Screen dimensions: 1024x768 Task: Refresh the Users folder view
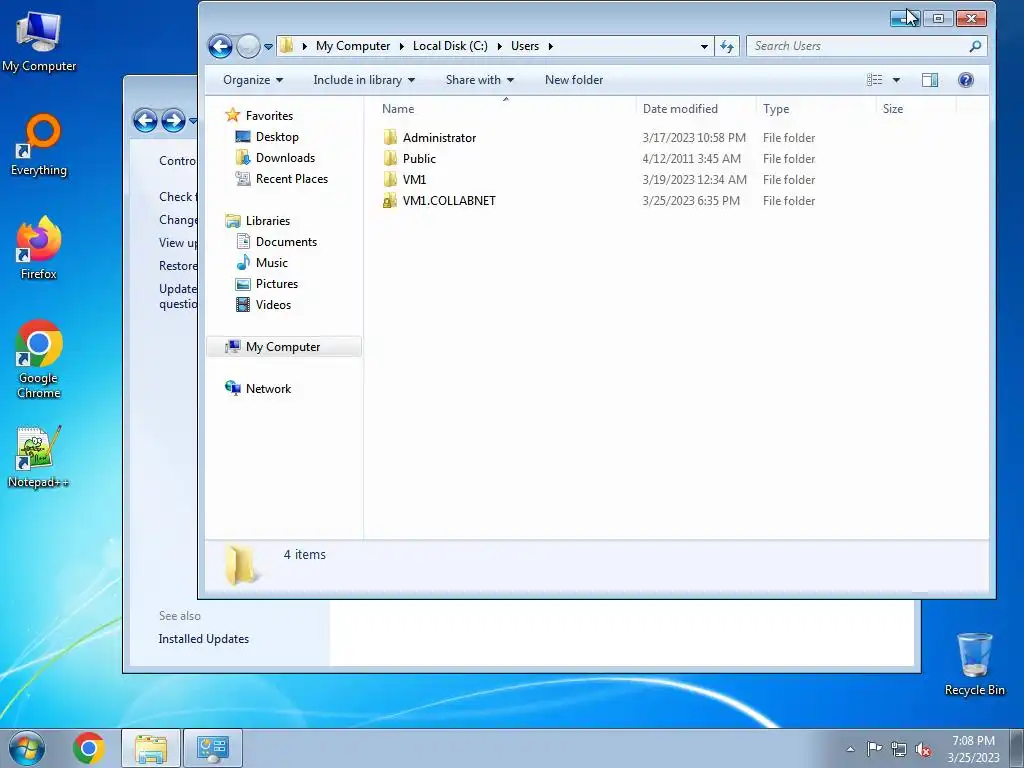727,46
